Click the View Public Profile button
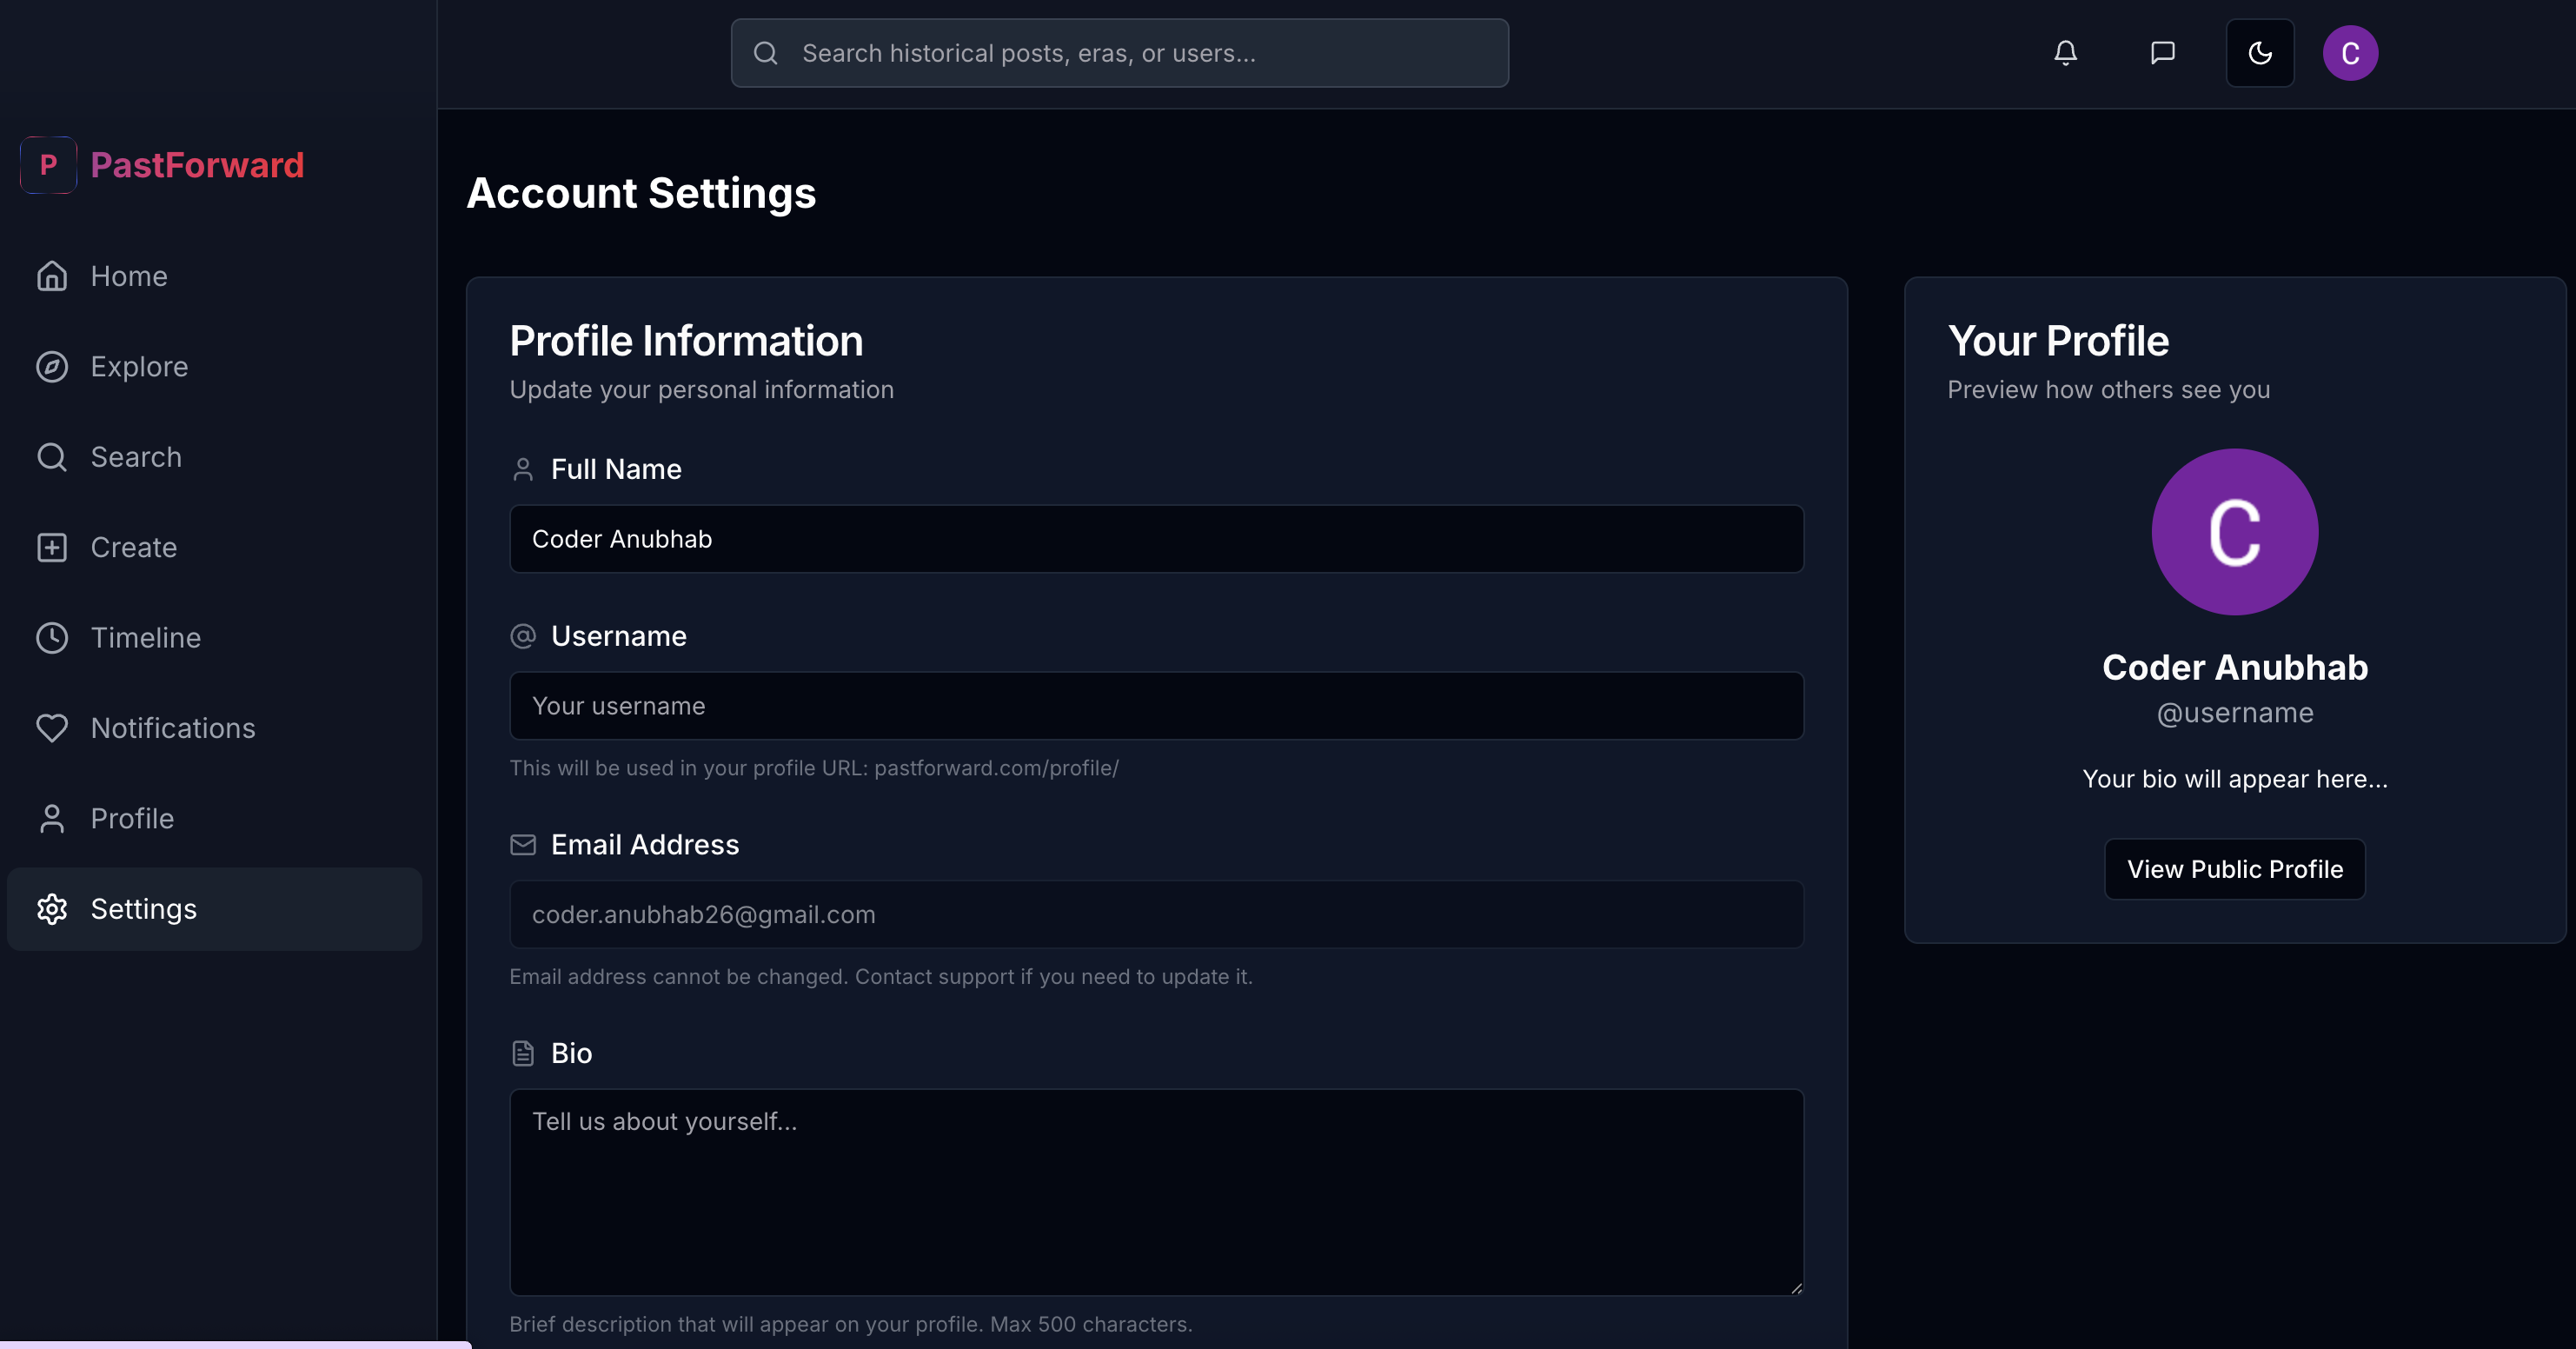The height and width of the screenshot is (1349, 2576). [x=2234, y=869]
